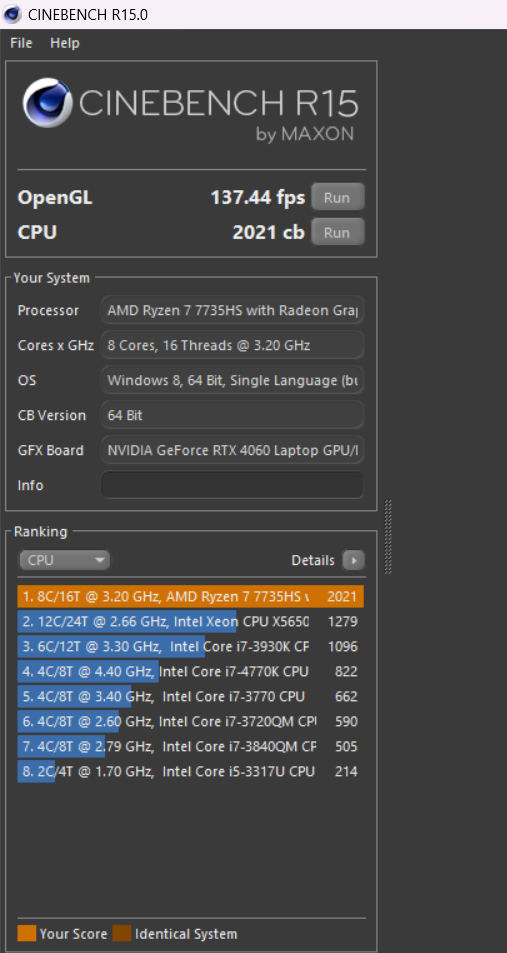Select ranking row Intel Core i5-3317U
This screenshot has width=507, height=953.
click(x=191, y=771)
